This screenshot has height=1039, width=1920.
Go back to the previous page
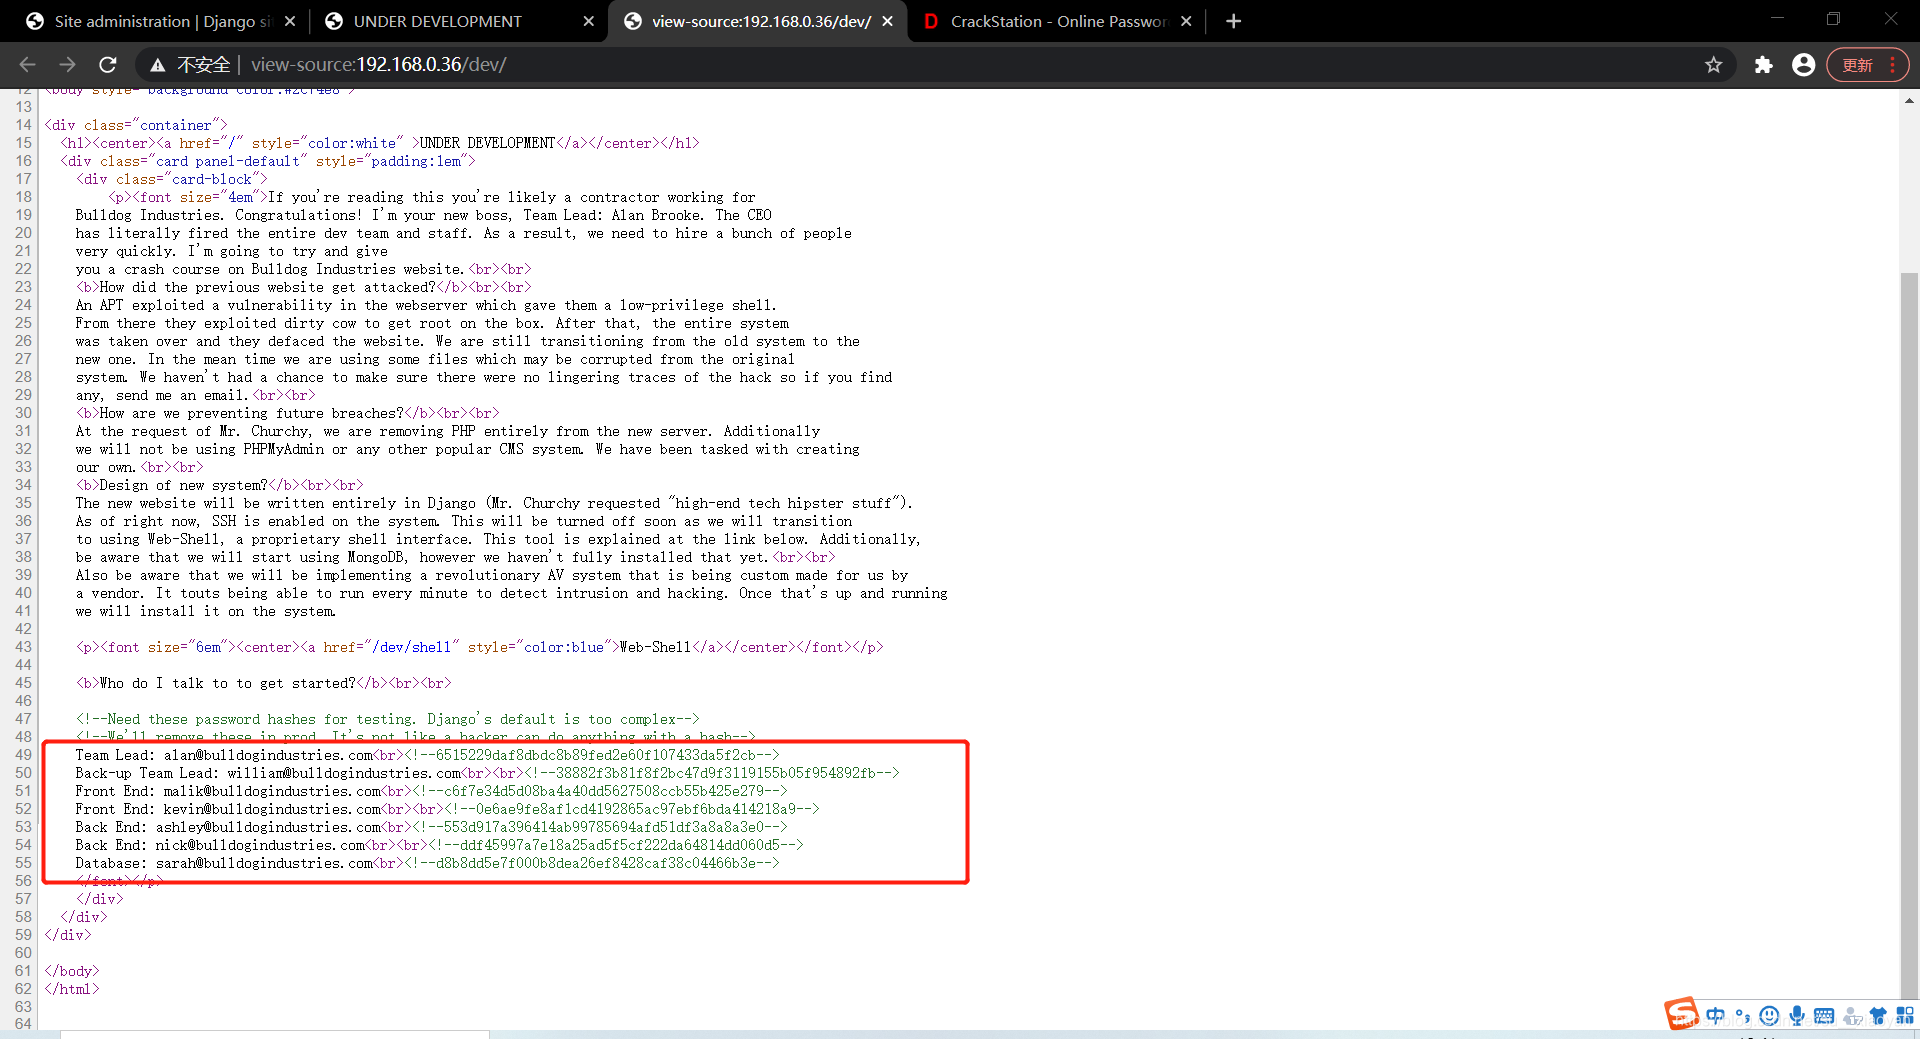[27, 65]
